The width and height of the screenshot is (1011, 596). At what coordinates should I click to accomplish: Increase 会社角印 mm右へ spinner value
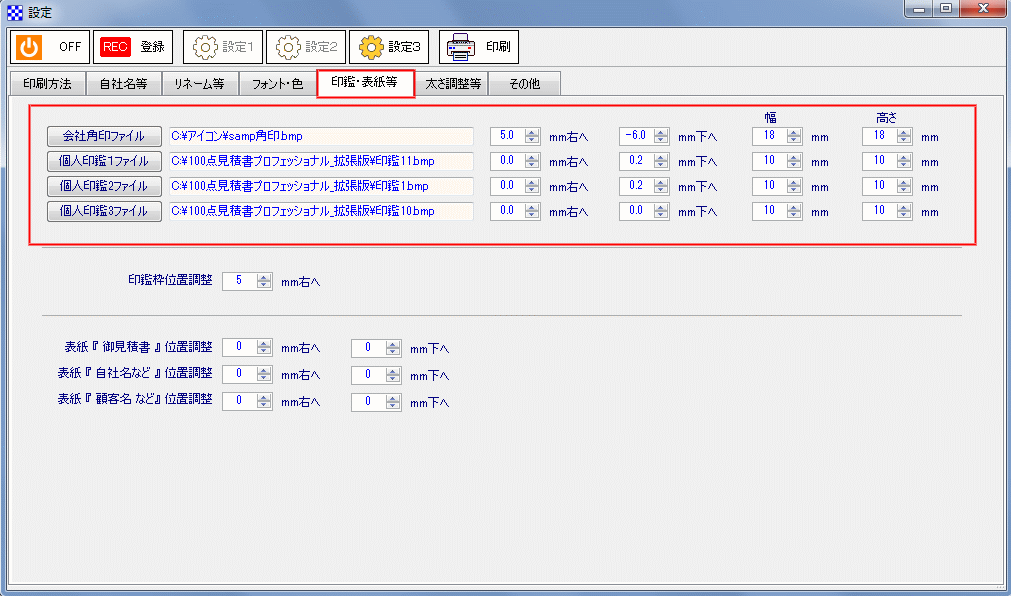point(532,132)
